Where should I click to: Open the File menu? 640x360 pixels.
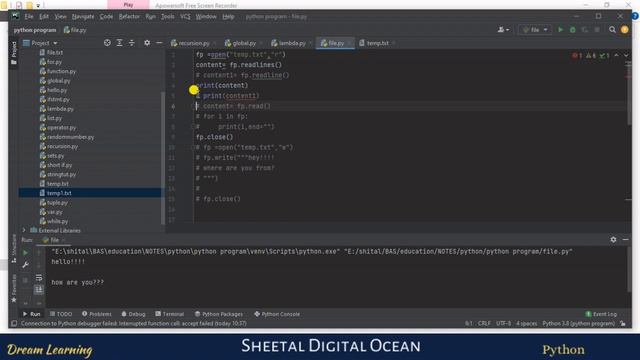[x=29, y=17]
